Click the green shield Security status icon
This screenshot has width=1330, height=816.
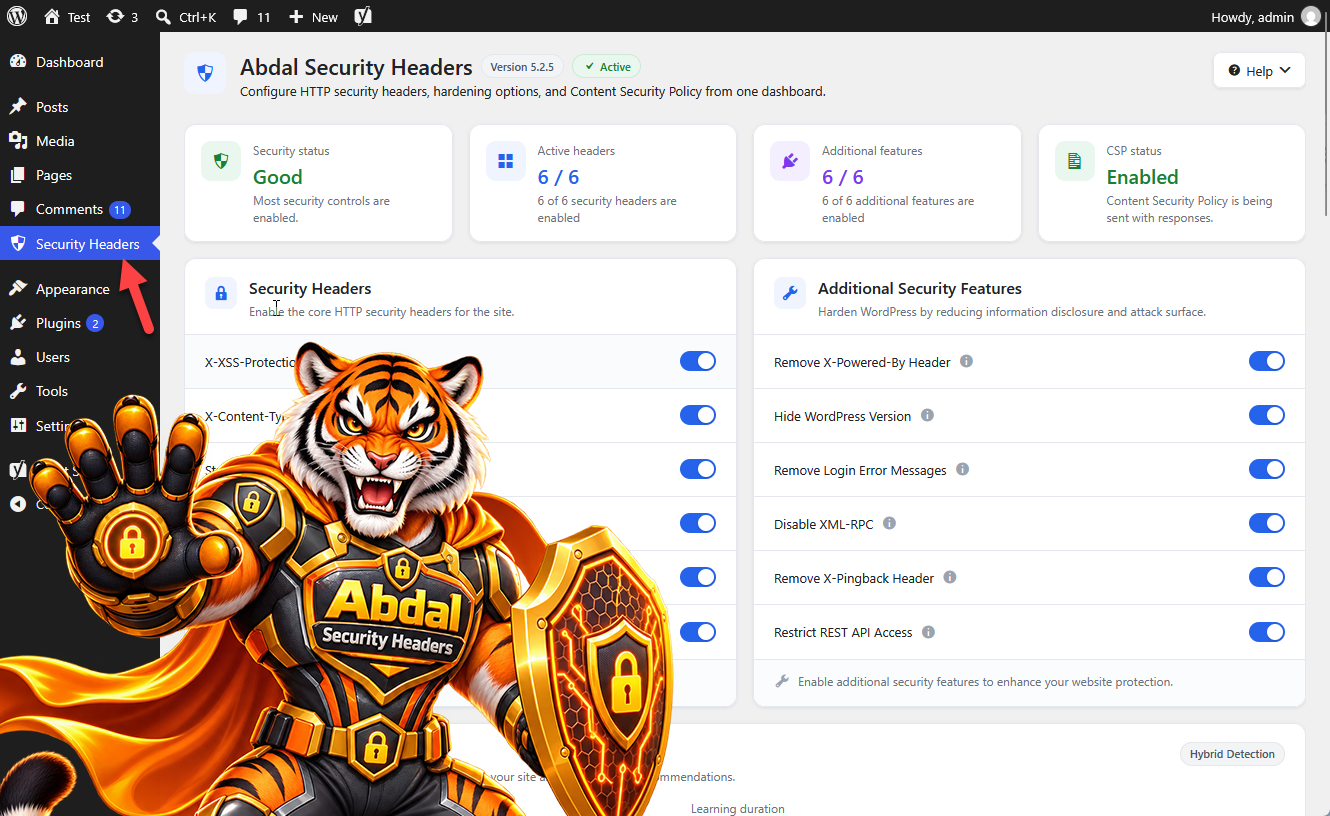pos(221,161)
